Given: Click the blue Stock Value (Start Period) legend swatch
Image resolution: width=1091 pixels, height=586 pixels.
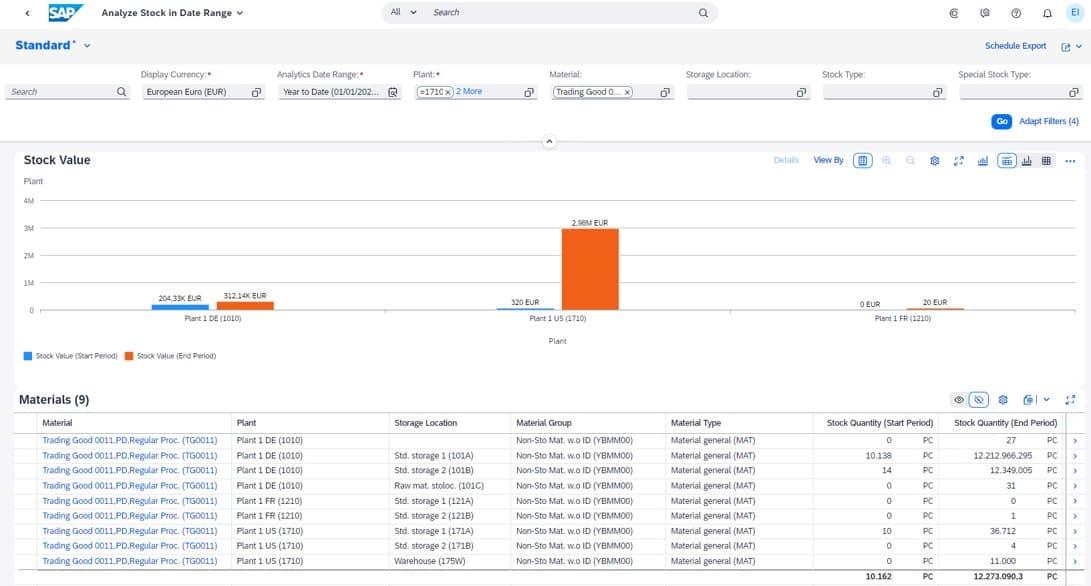Looking at the screenshot, I should [x=28, y=356].
